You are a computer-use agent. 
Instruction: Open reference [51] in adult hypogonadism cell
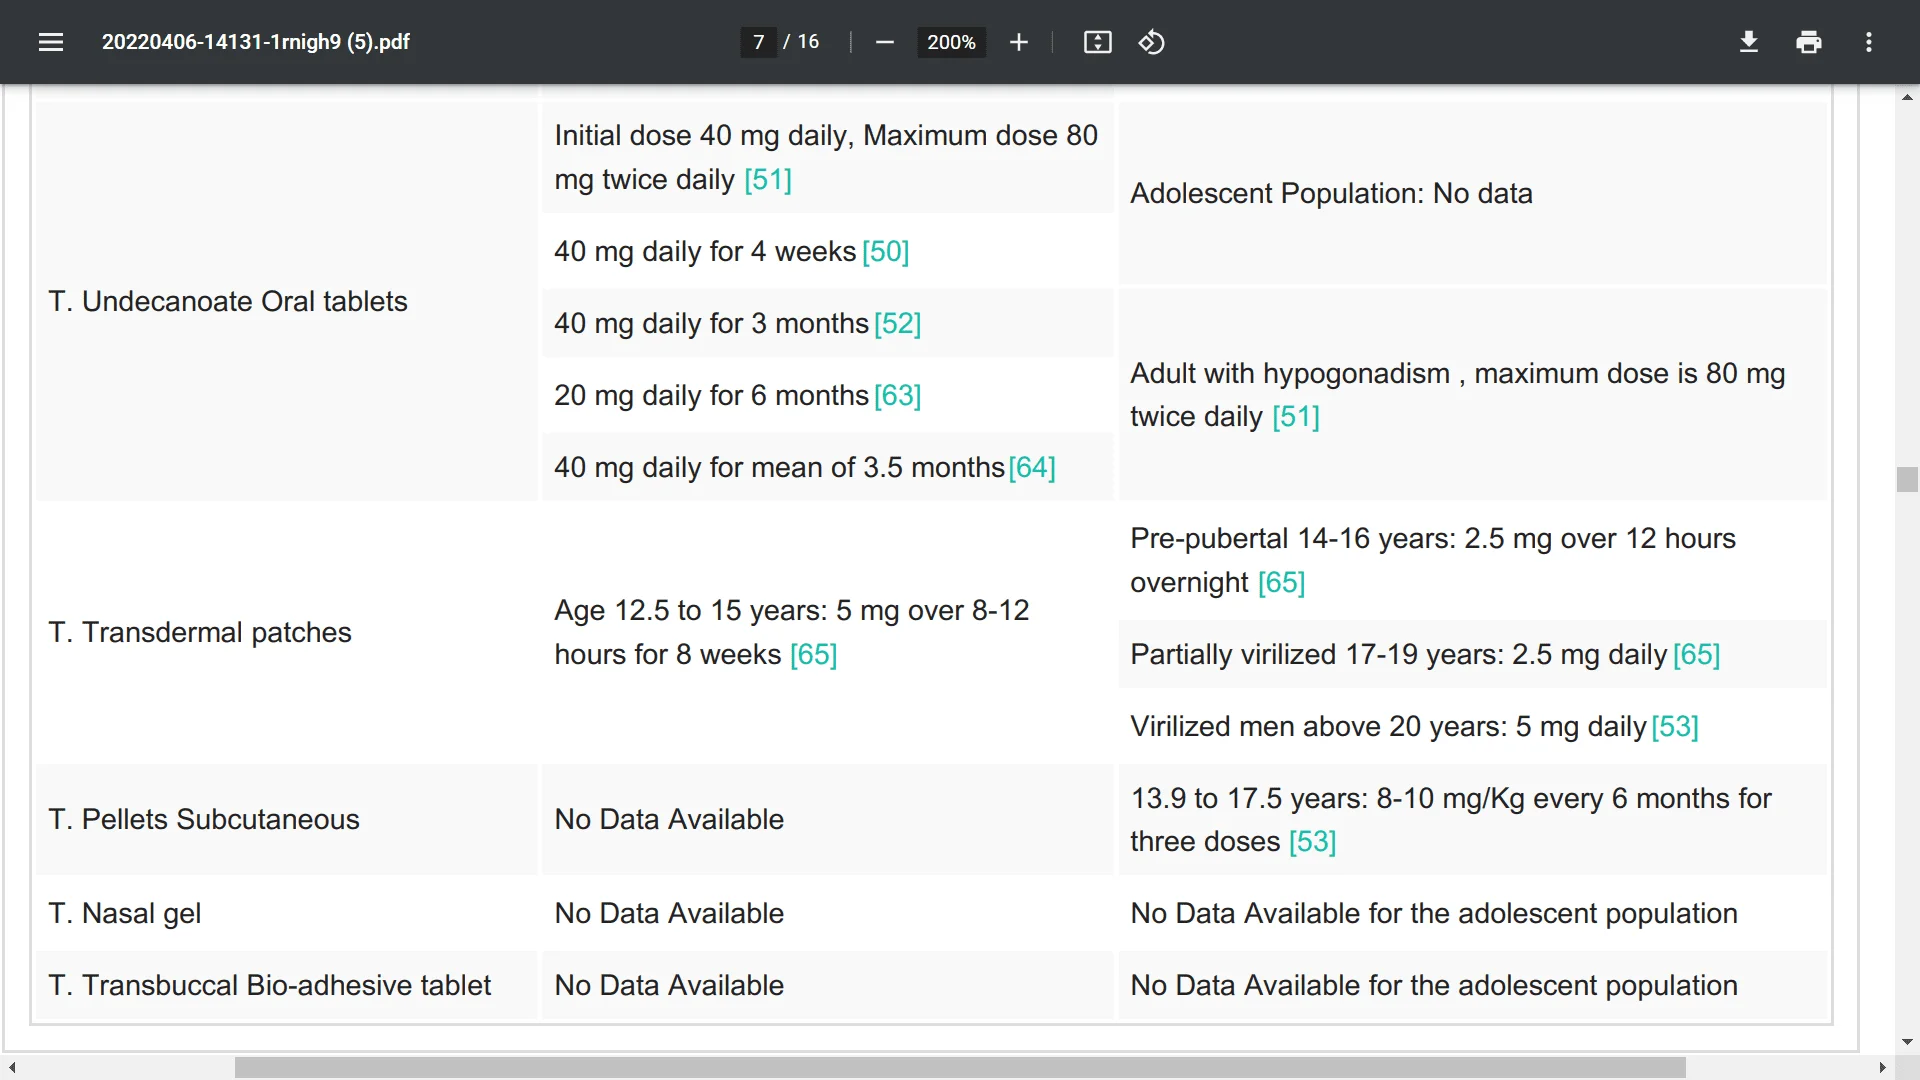point(1296,416)
